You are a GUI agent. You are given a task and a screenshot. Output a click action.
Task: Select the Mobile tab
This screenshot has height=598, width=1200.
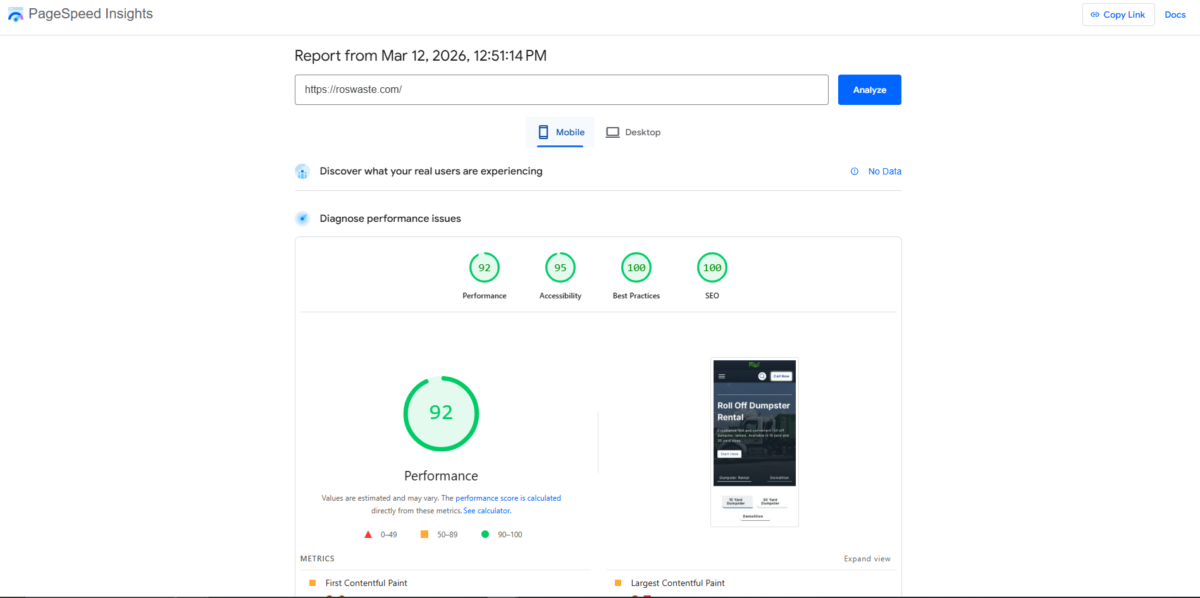pos(560,131)
